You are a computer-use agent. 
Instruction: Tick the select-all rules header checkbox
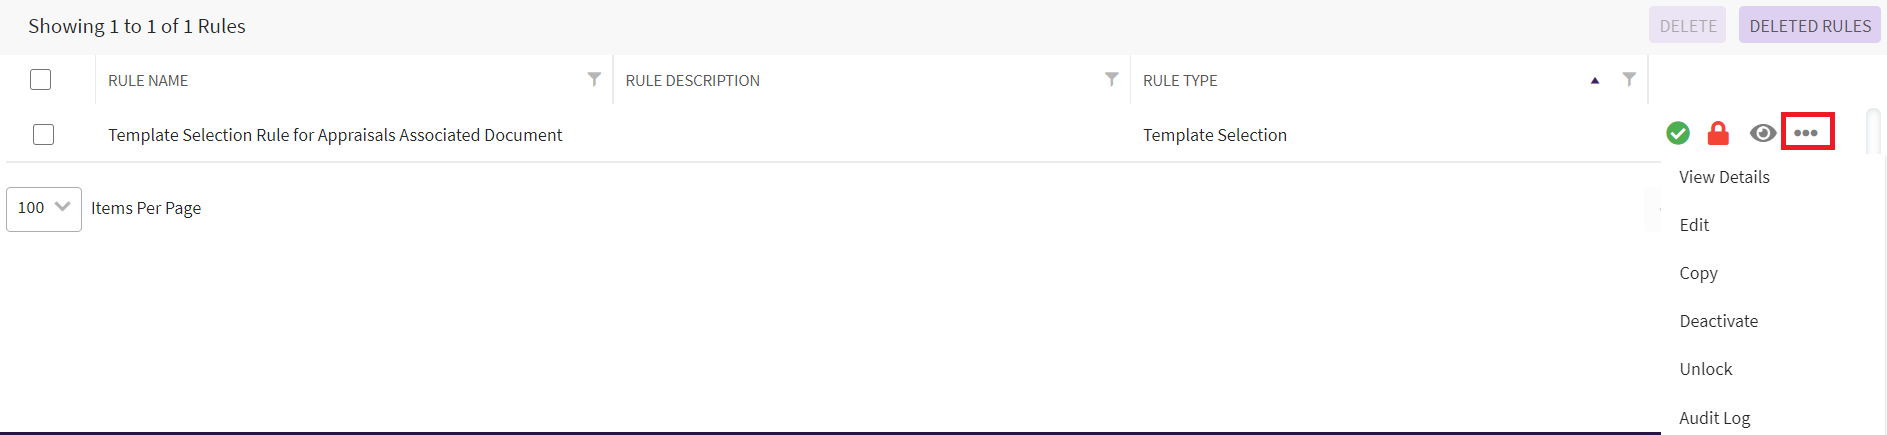(x=40, y=79)
